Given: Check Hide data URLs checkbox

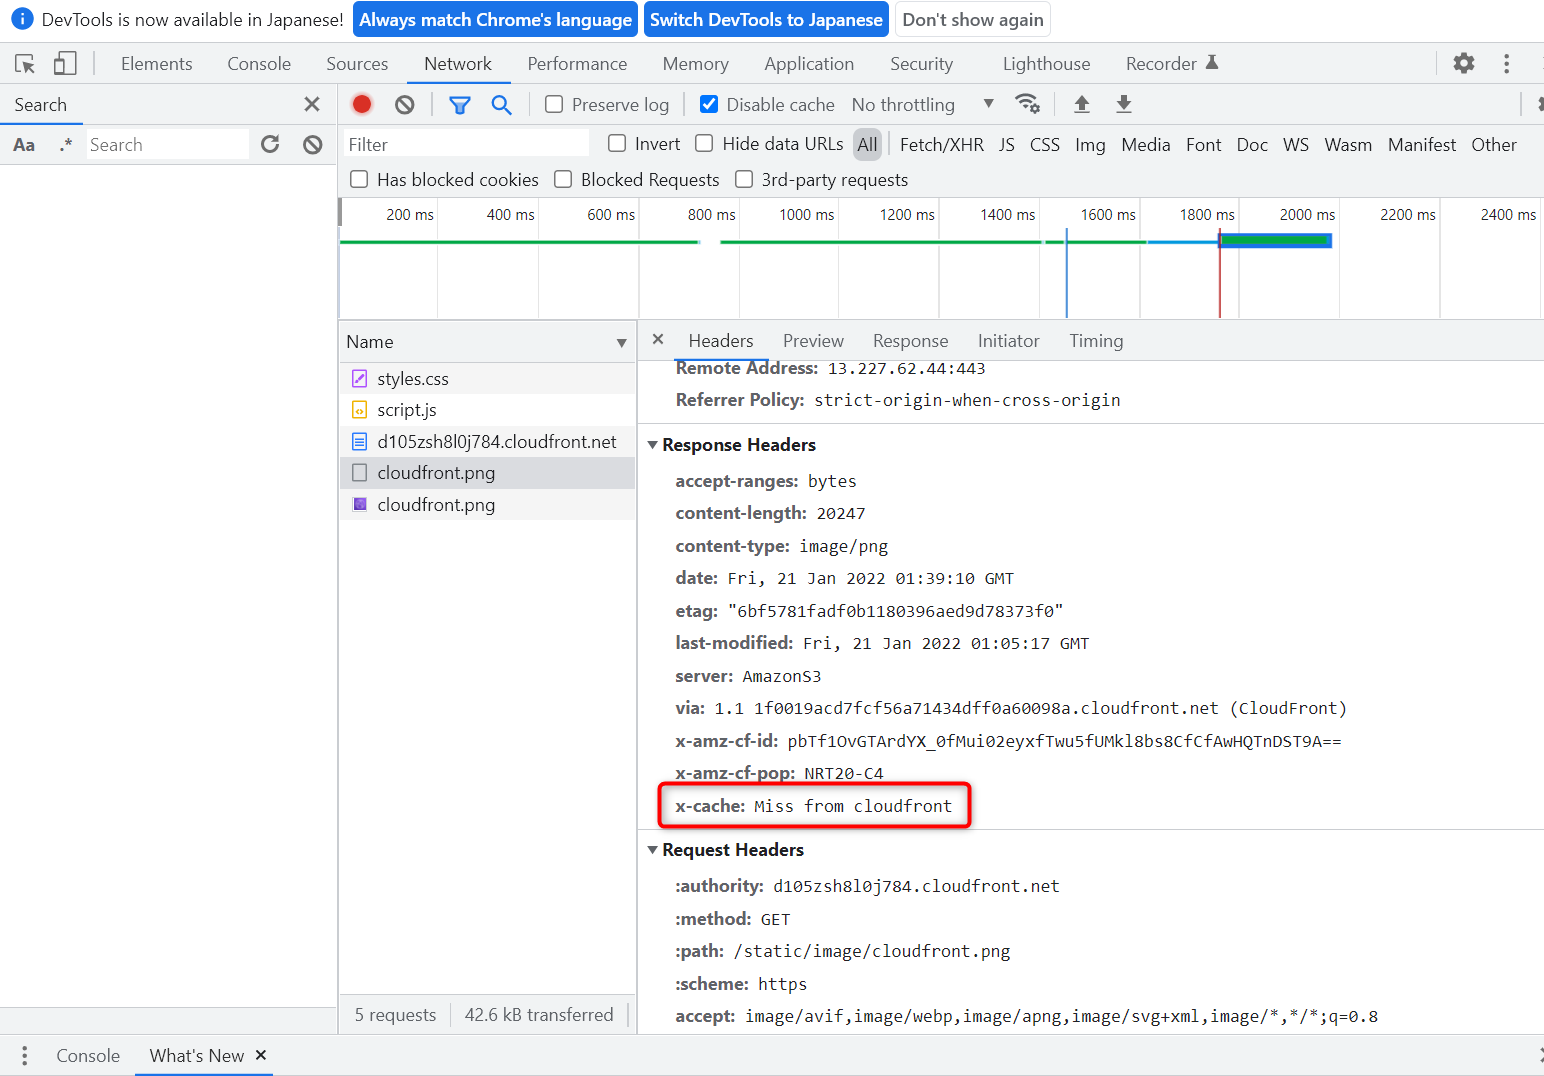Looking at the screenshot, I should [x=704, y=143].
